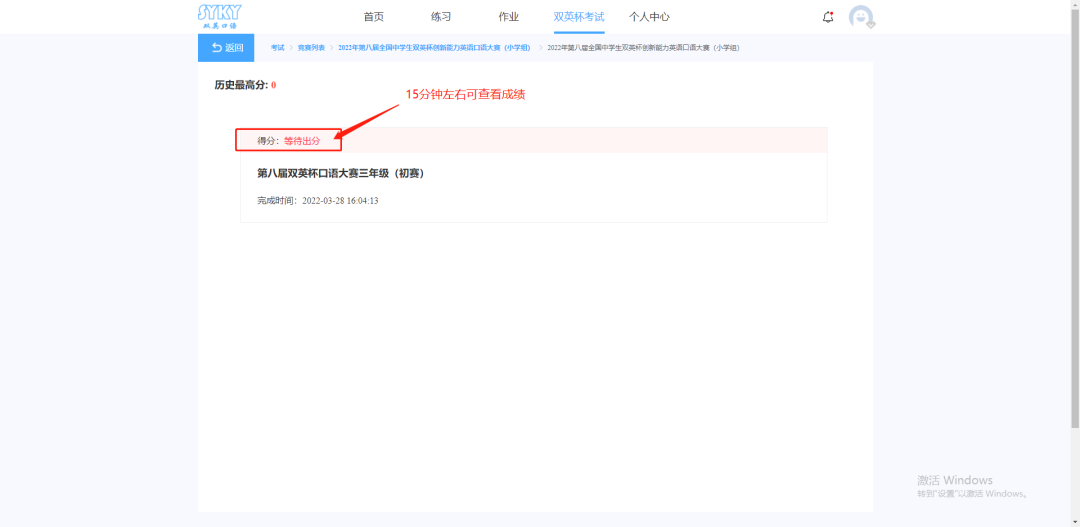Click the 得分: 等待出分 status text
1080x527 pixels.
(289, 140)
